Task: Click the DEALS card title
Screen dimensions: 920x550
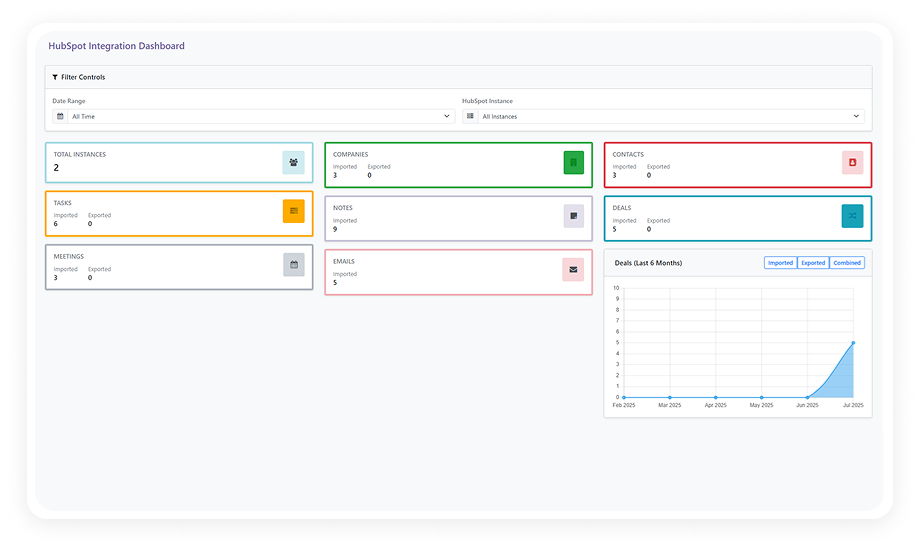Action: (621, 208)
